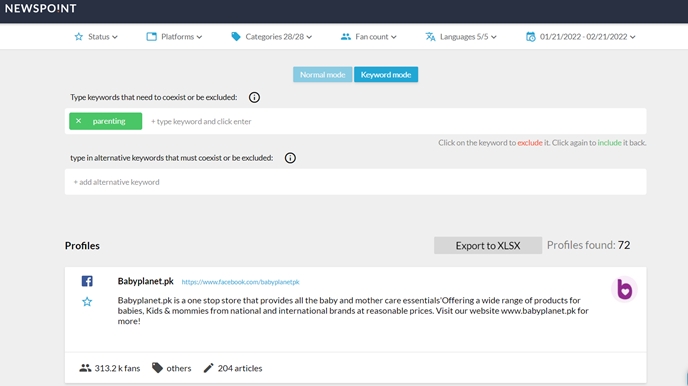This screenshot has width=688, height=386.
Task: Click info icon next to alternative keywords label
Action: pyautogui.click(x=290, y=158)
